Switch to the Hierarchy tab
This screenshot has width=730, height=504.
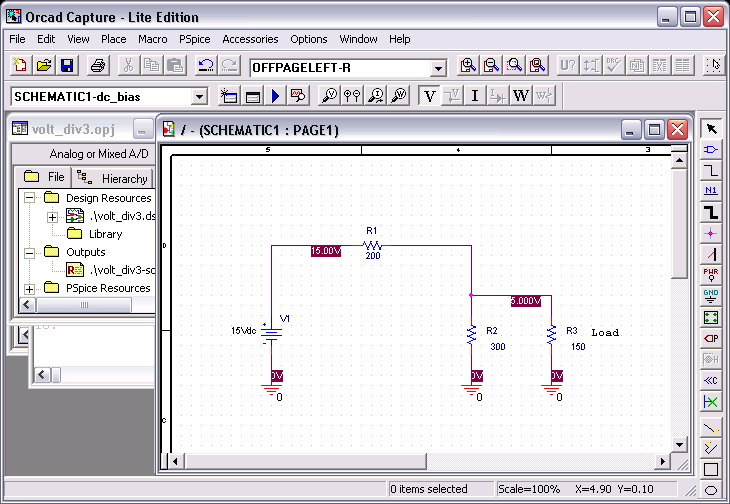coord(113,178)
